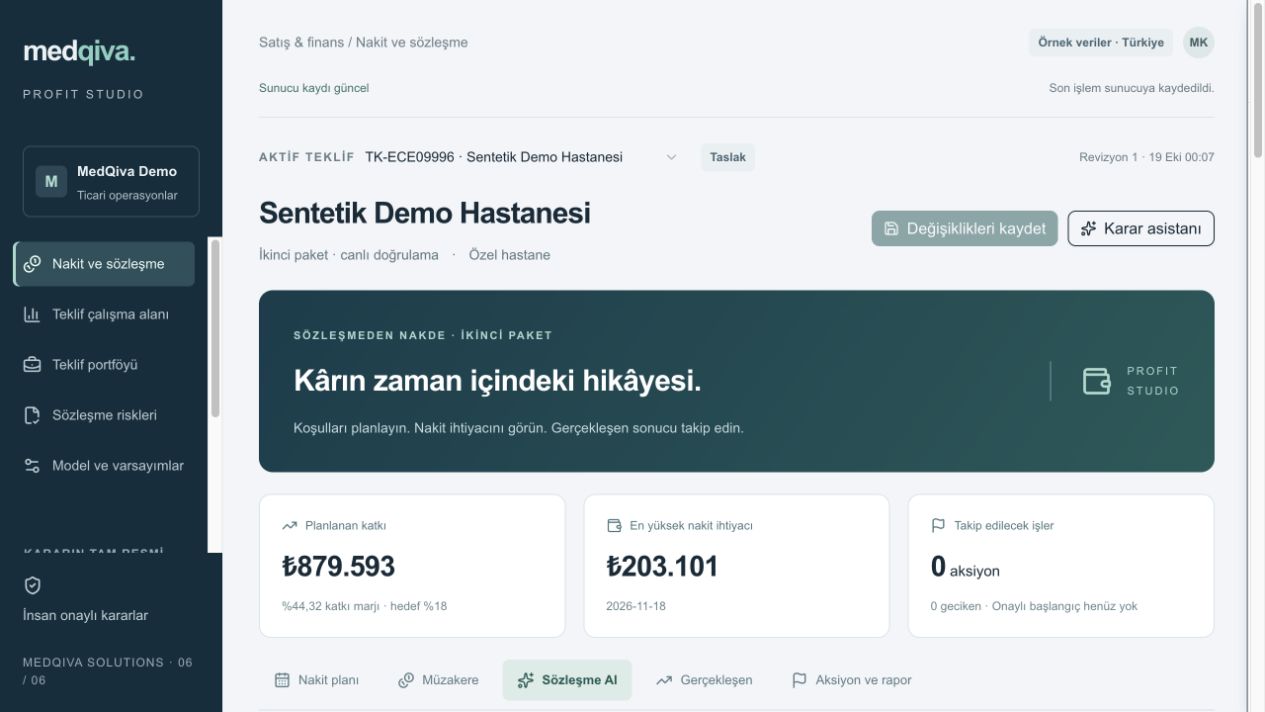Click the document icon beside Sözleşme riskleri

32,415
